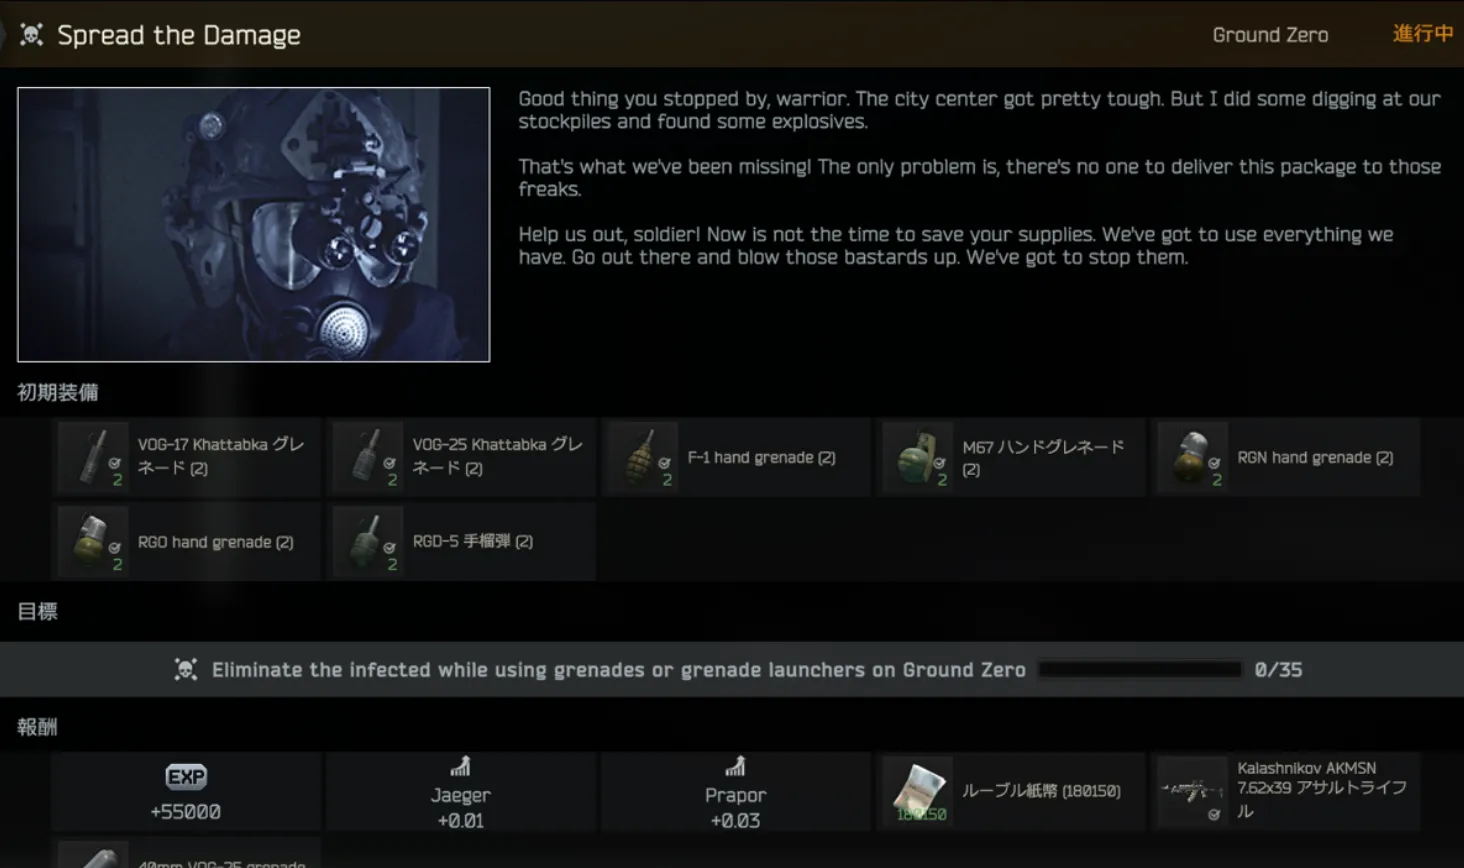Click the skull icon in the objective row
This screenshot has width=1464, height=868.
click(186, 670)
